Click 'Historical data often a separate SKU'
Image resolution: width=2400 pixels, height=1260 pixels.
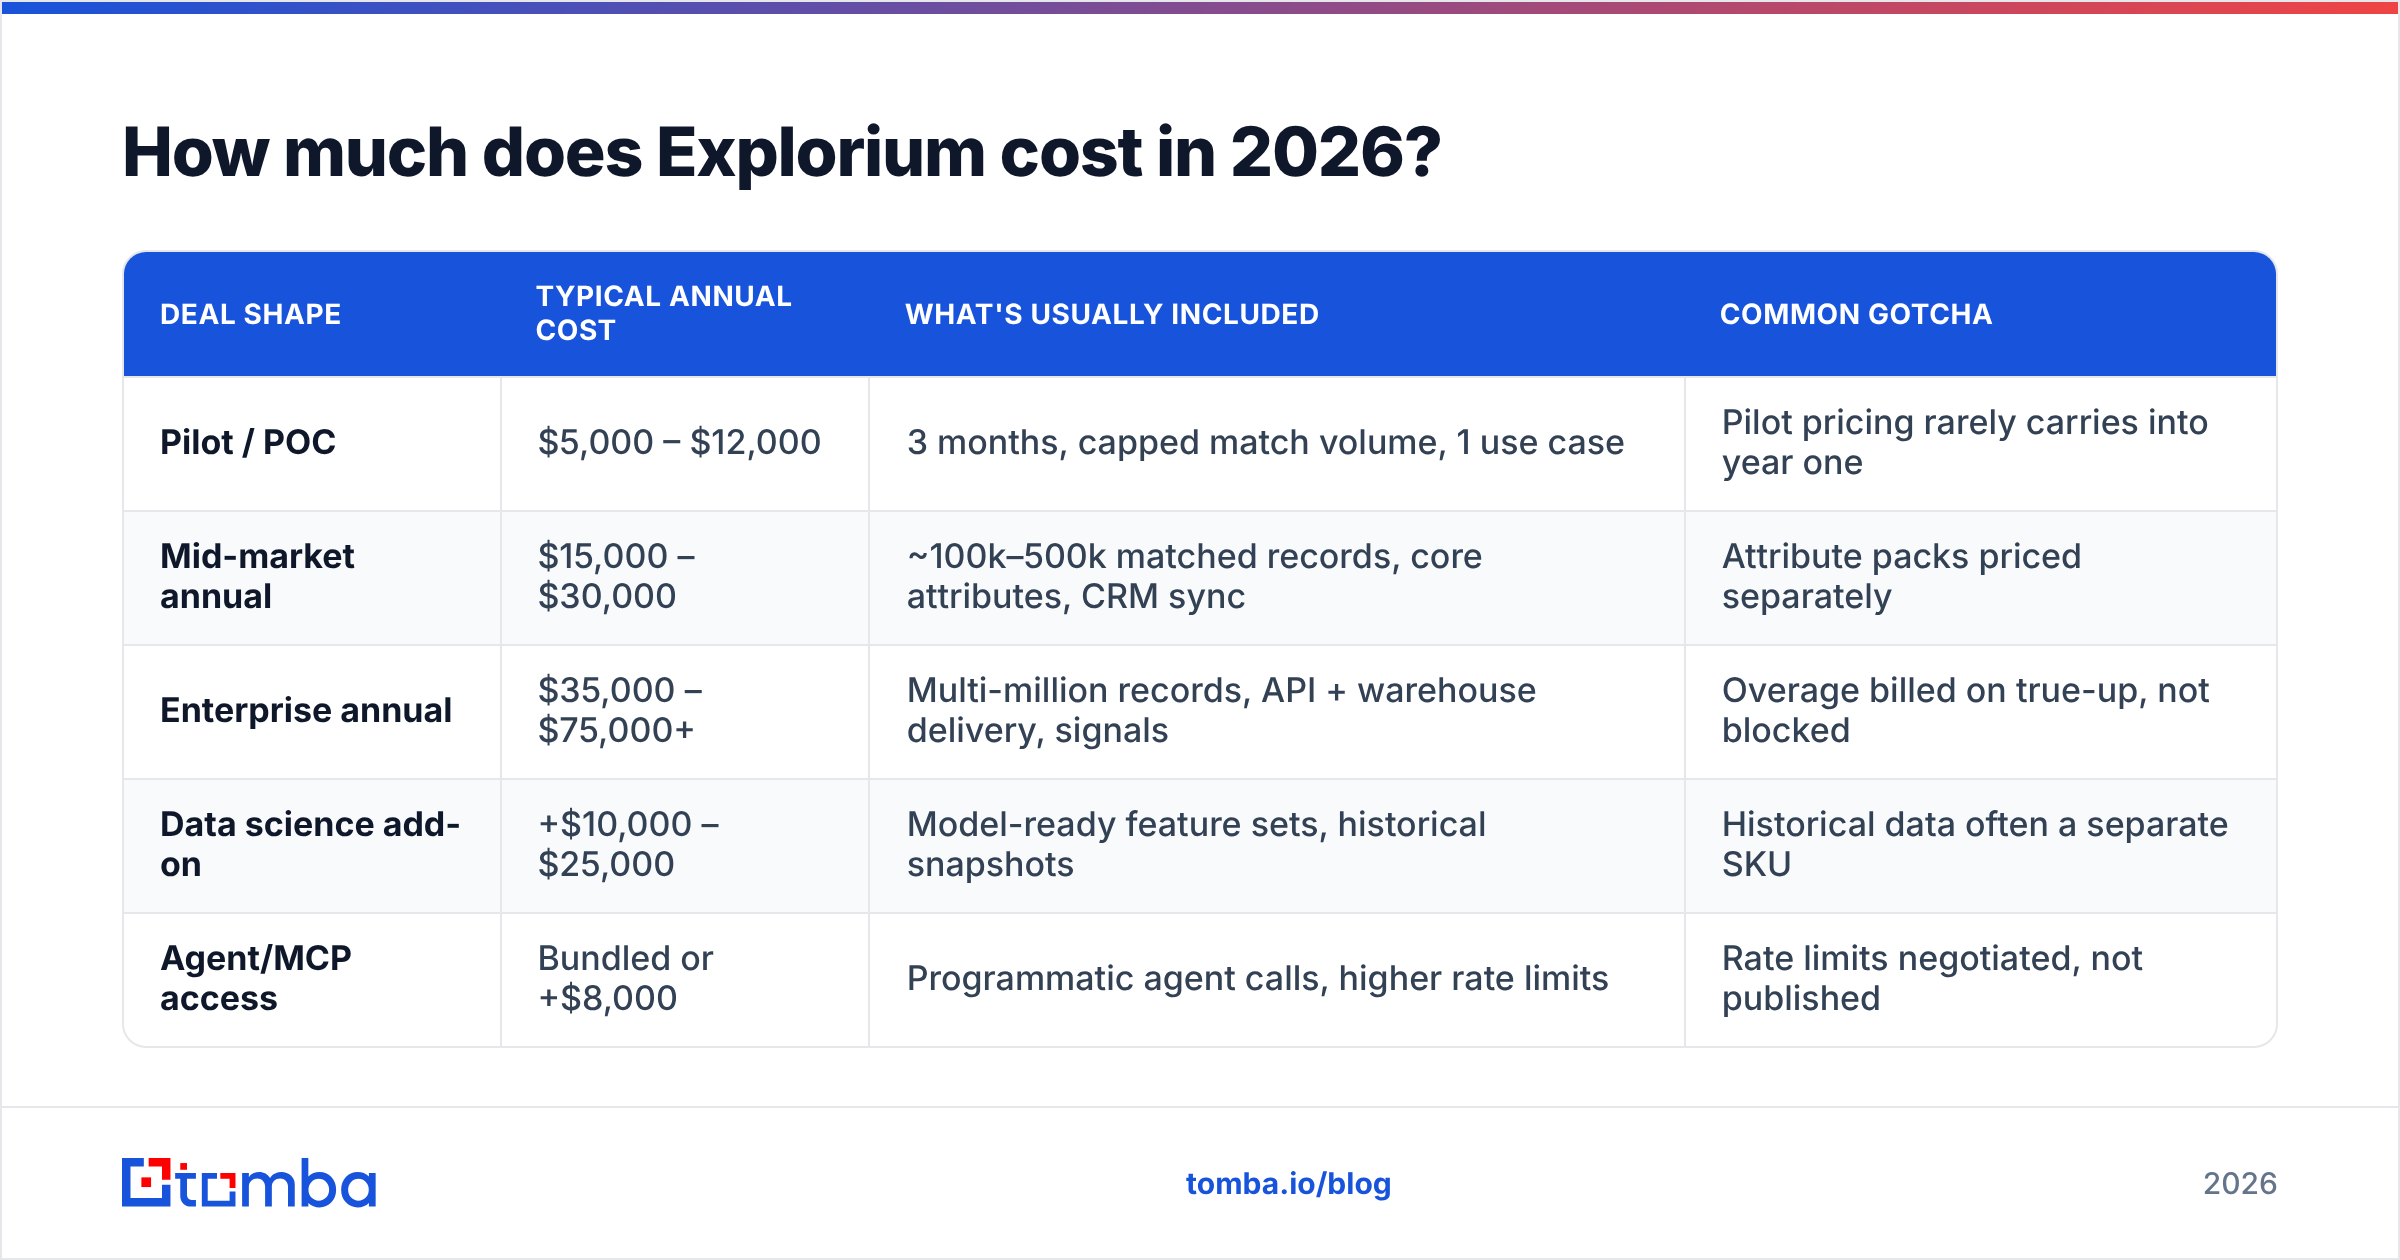point(1974,844)
